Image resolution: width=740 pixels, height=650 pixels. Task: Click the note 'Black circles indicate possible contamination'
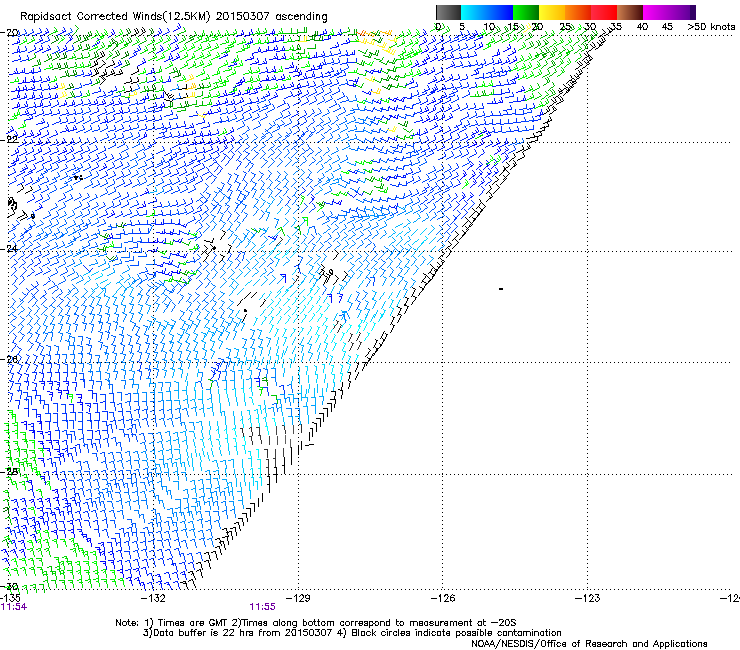point(456,633)
